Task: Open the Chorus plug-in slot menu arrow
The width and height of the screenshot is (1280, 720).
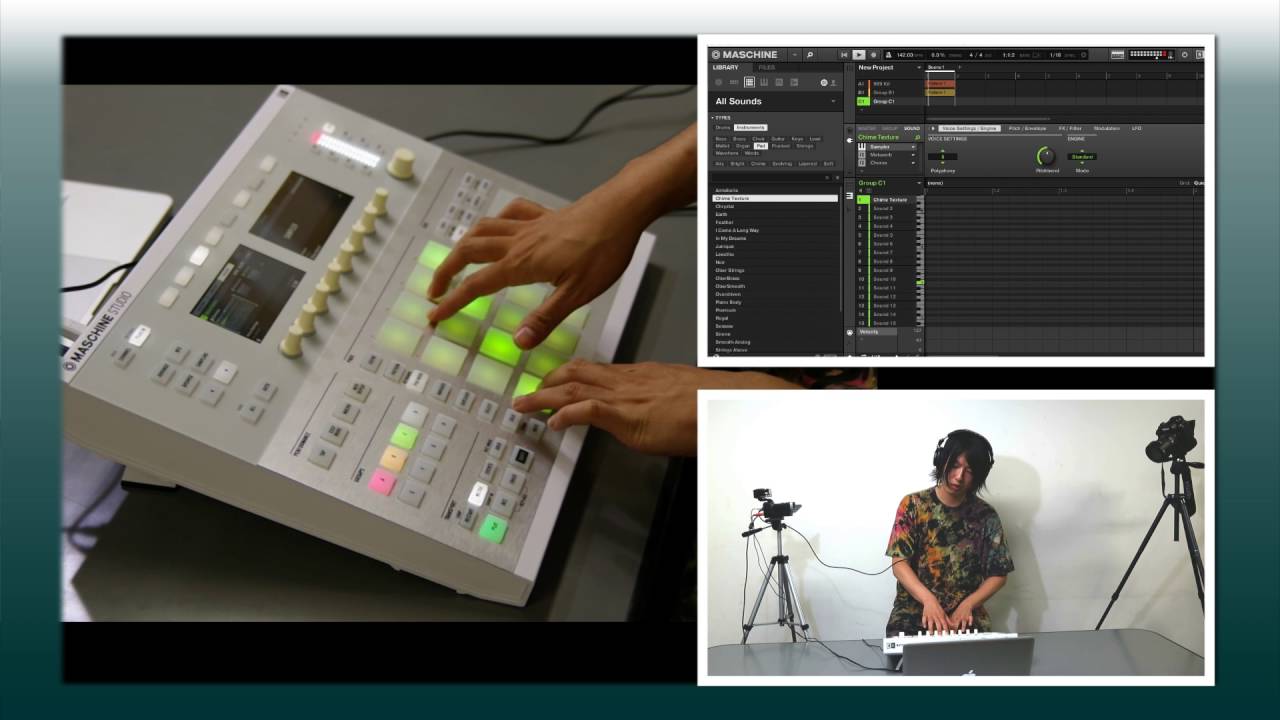Action: point(913,163)
